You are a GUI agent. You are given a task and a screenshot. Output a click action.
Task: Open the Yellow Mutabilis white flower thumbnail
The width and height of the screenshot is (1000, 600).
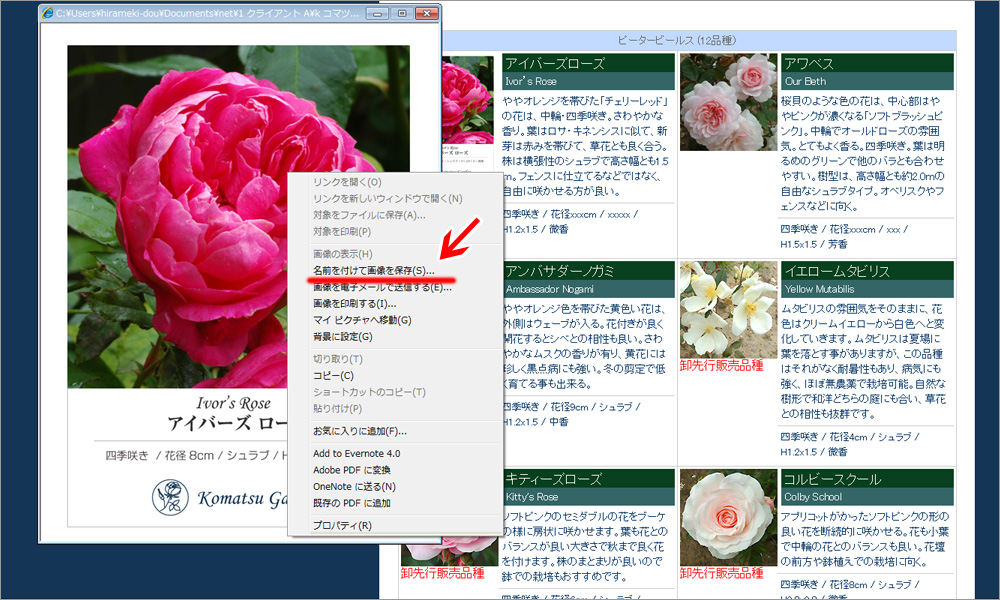[x=728, y=309]
